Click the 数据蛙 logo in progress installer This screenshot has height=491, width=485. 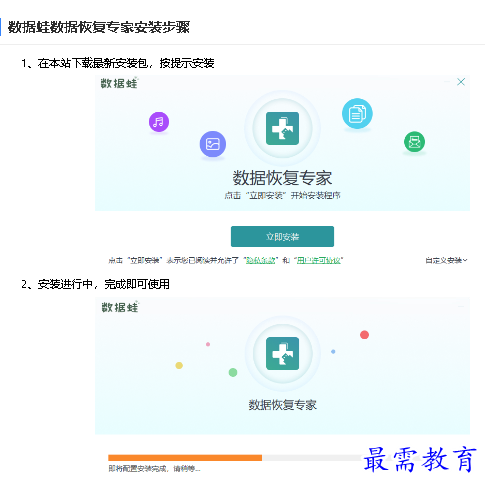[x=120, y=307]
